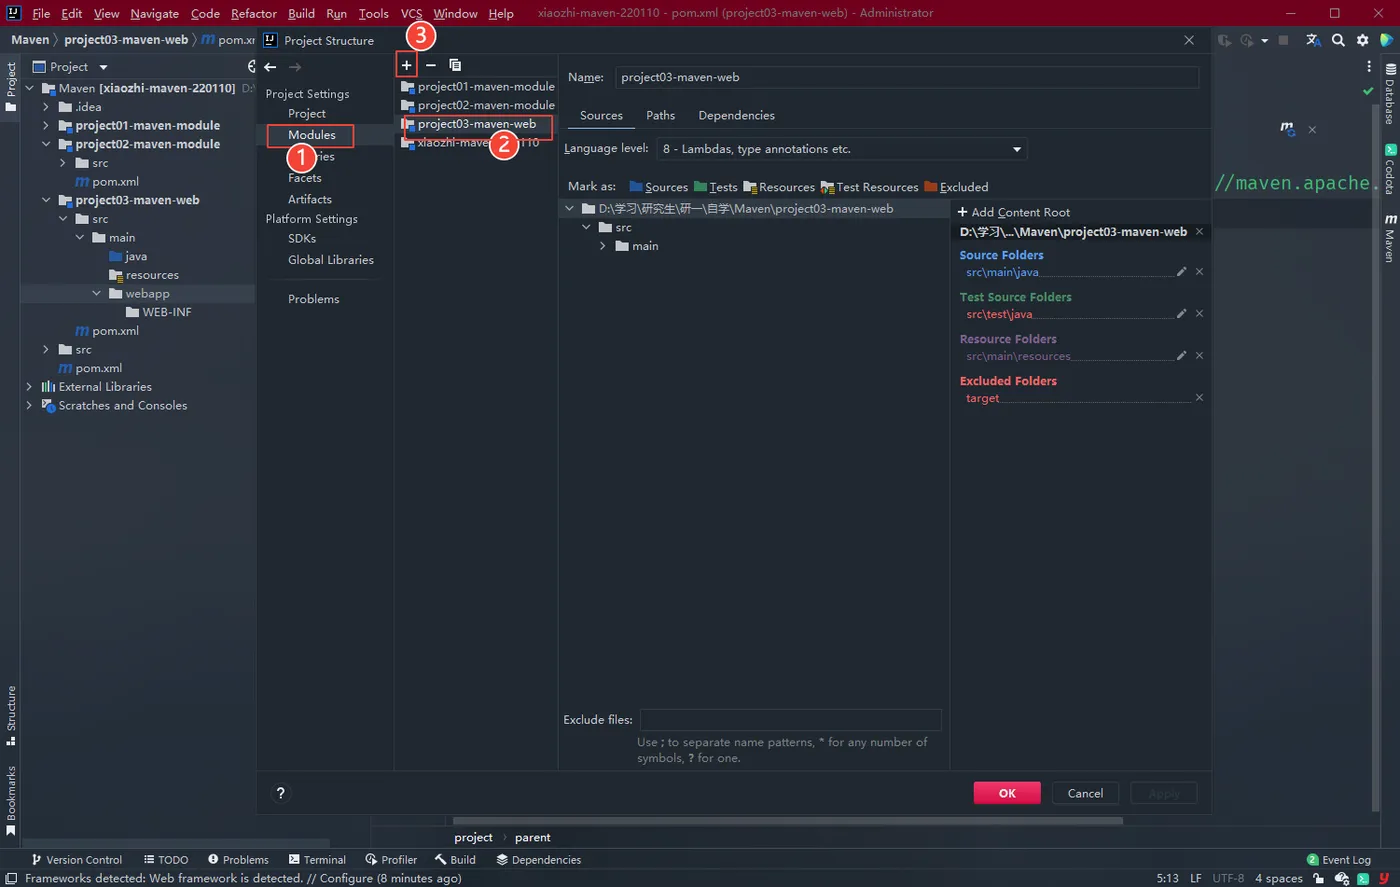This screenshot has height=887, width=1400.
Task: Mark selected as Sources
Action: [x=658, y=187]
